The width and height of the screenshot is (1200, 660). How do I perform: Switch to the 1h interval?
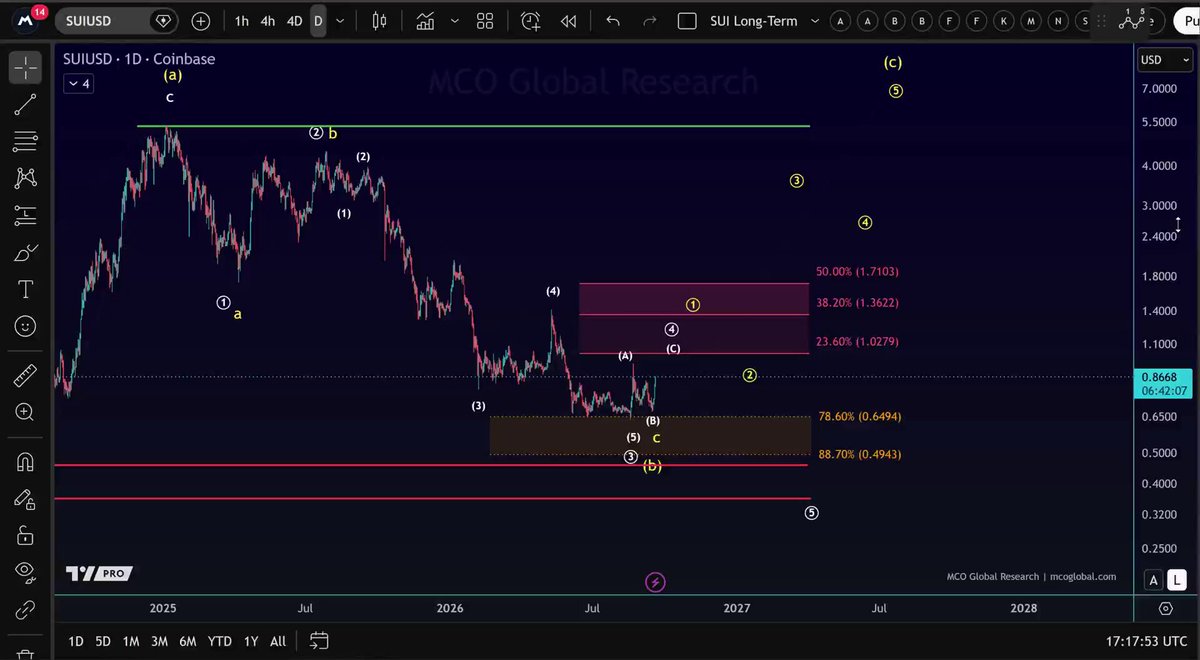[x=242, y=21]
